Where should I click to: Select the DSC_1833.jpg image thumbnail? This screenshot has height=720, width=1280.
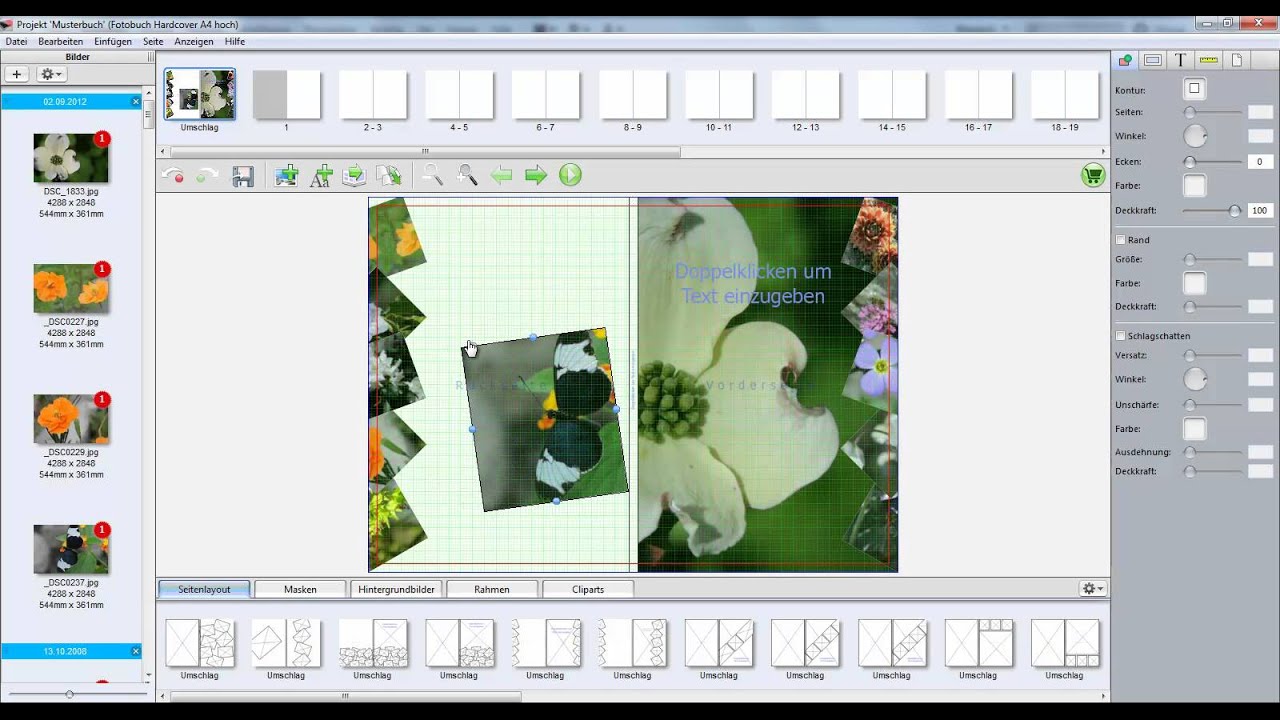point(71,158)
